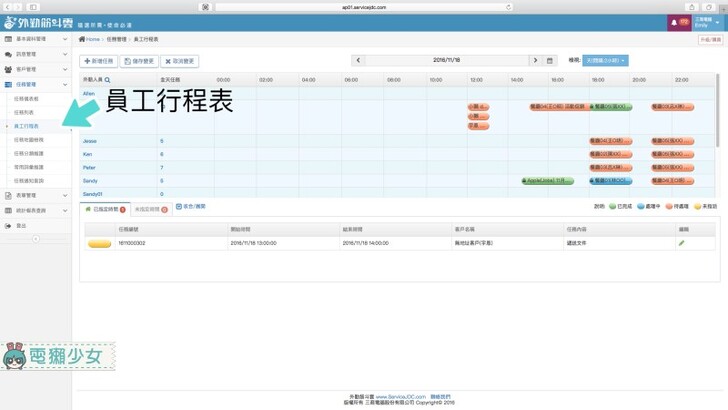The width and height of the screenshot is (728, 410).
Task: Collapse the sidebar with the bottom toggle
Action: click(x=36, y=239)
